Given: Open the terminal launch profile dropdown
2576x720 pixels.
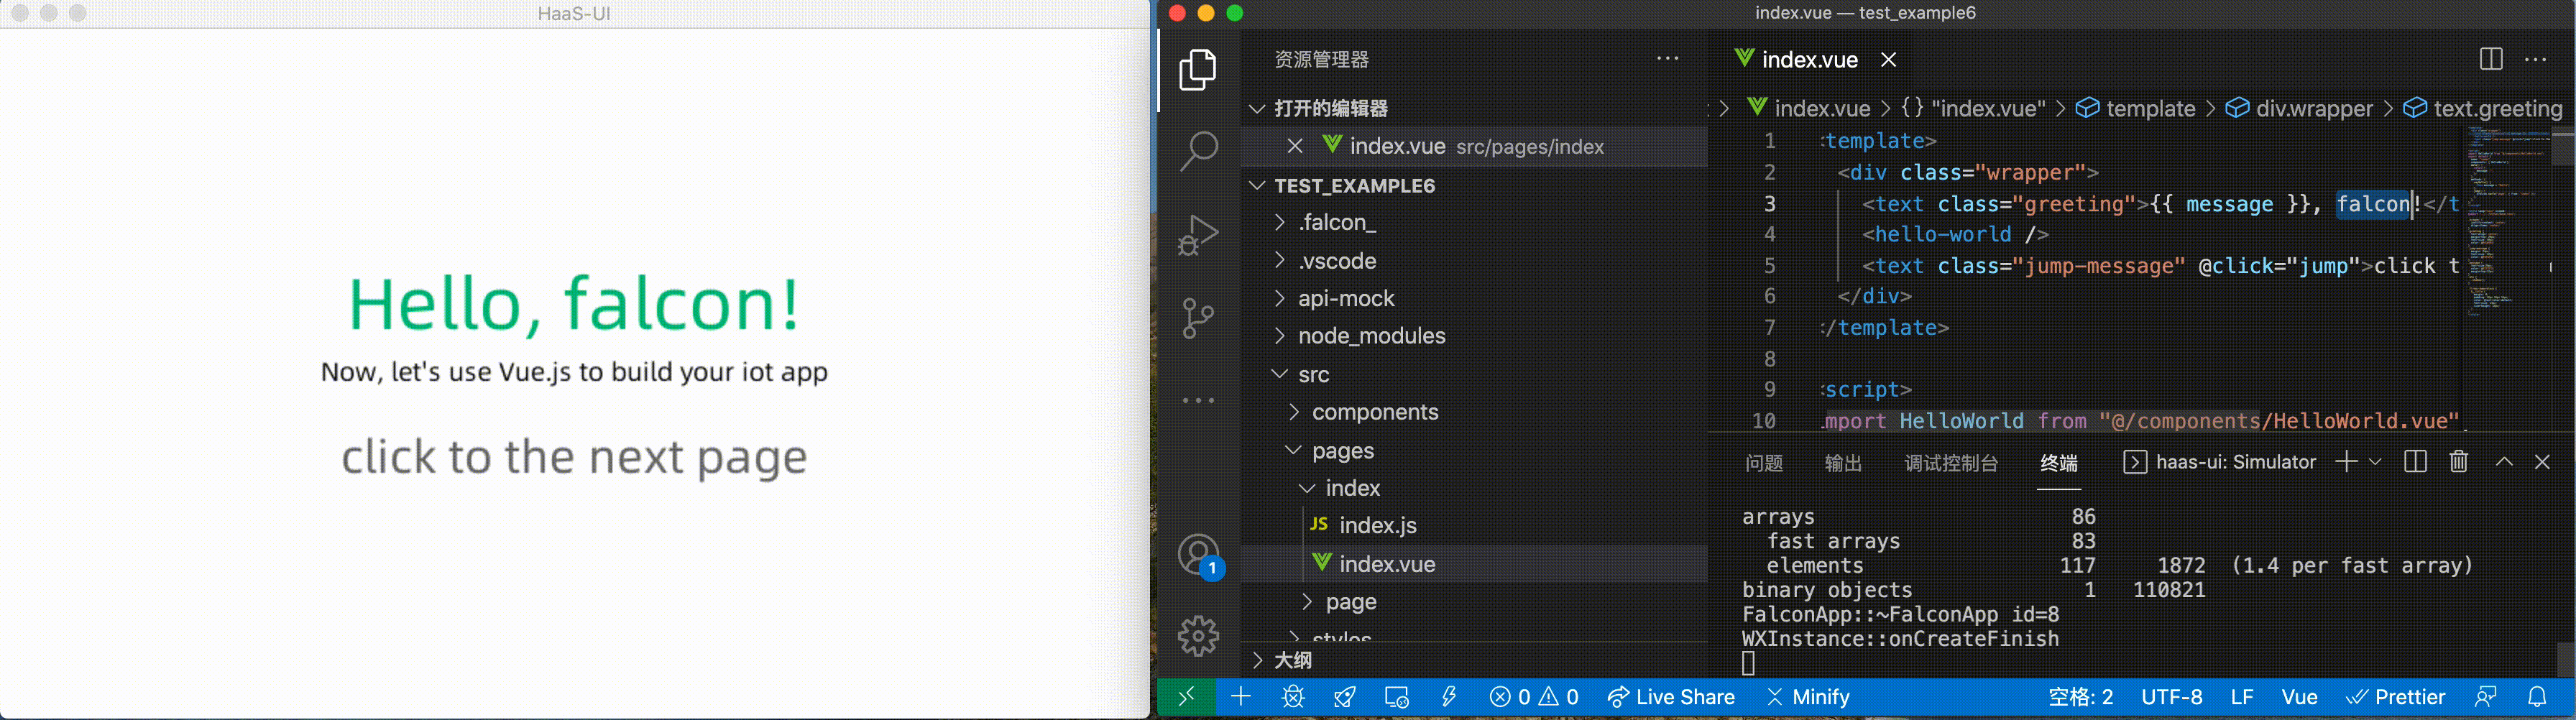Looking at the screenshot, I should click(x=2375, y=461).
